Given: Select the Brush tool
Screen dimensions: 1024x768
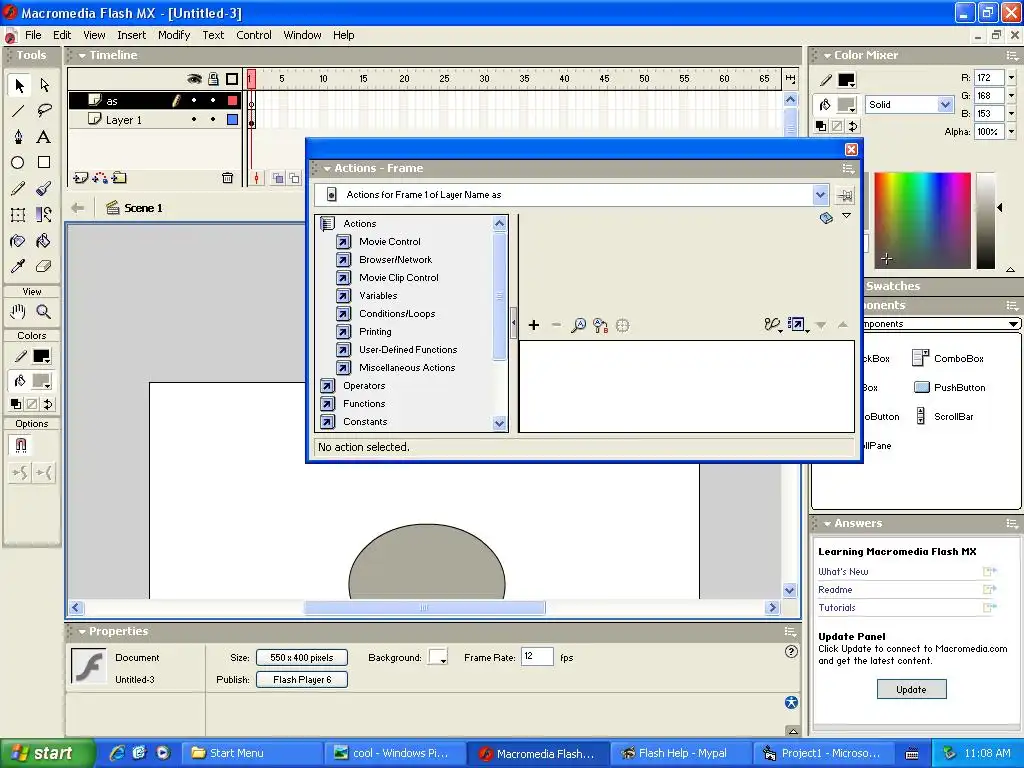Looking at the screenshot, I should tap(44, 189).
